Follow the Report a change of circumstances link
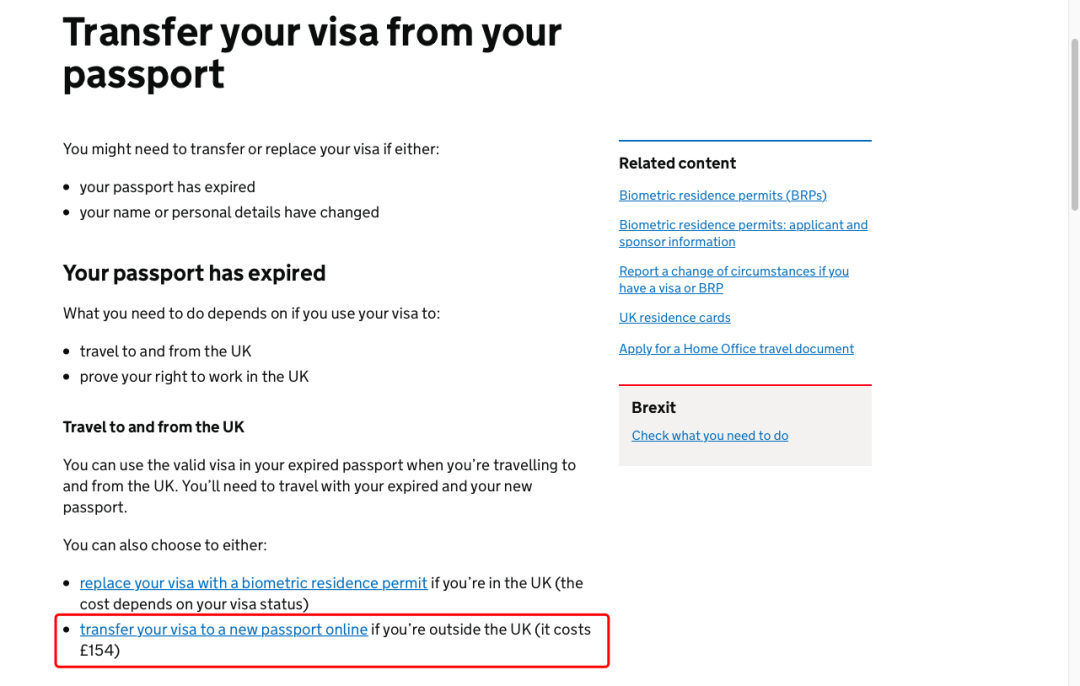1080x686 pixels. pos(734,280)
